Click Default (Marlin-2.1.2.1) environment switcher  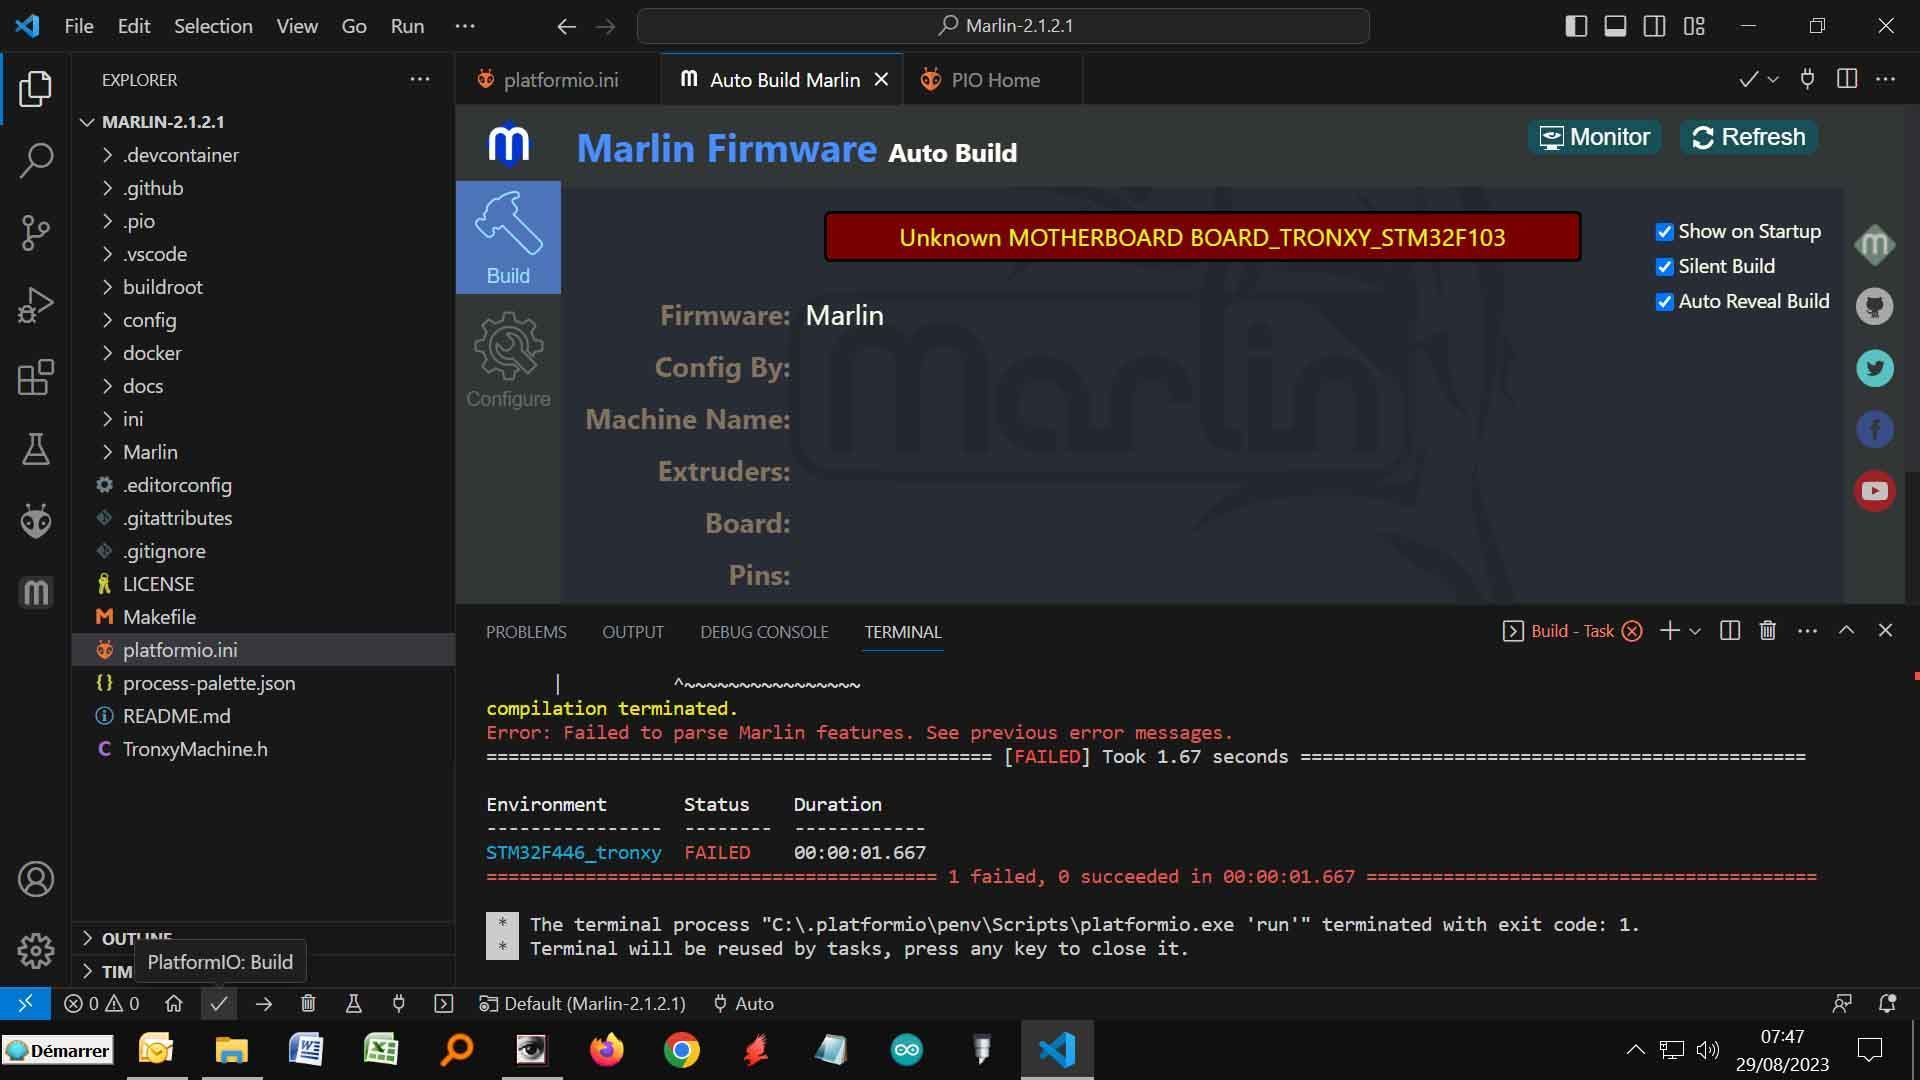point(583,1003)
